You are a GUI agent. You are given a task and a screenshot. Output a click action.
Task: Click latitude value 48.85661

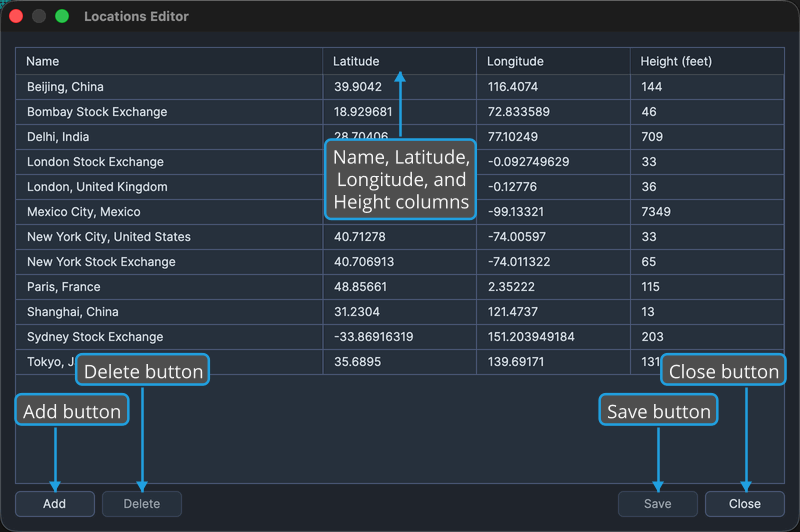click(x=360, y=287)
